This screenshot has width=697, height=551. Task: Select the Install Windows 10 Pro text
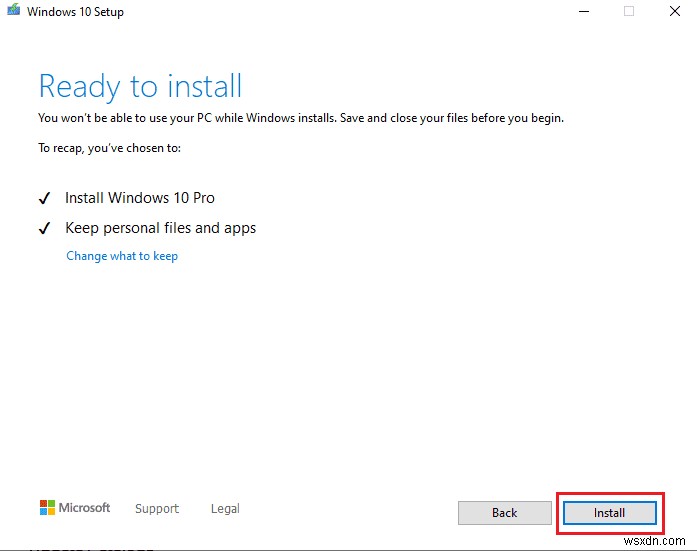pos(140,198)
